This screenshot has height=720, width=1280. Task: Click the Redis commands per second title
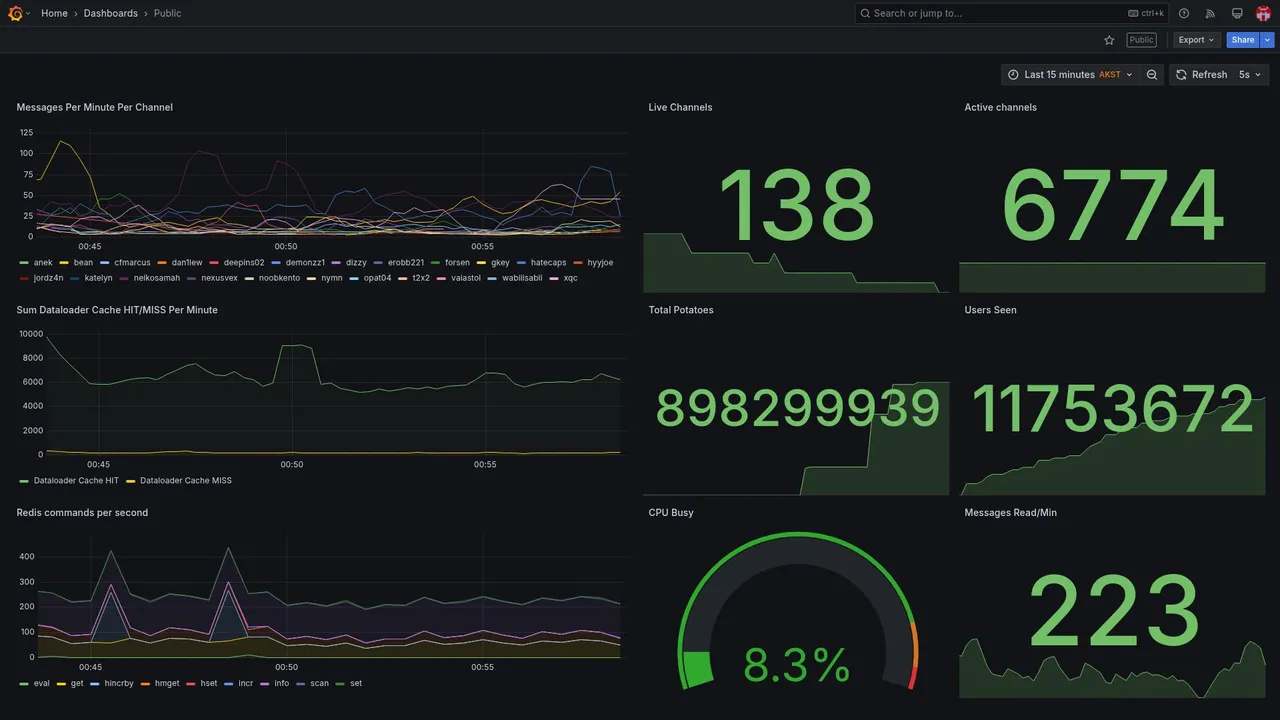82,513
